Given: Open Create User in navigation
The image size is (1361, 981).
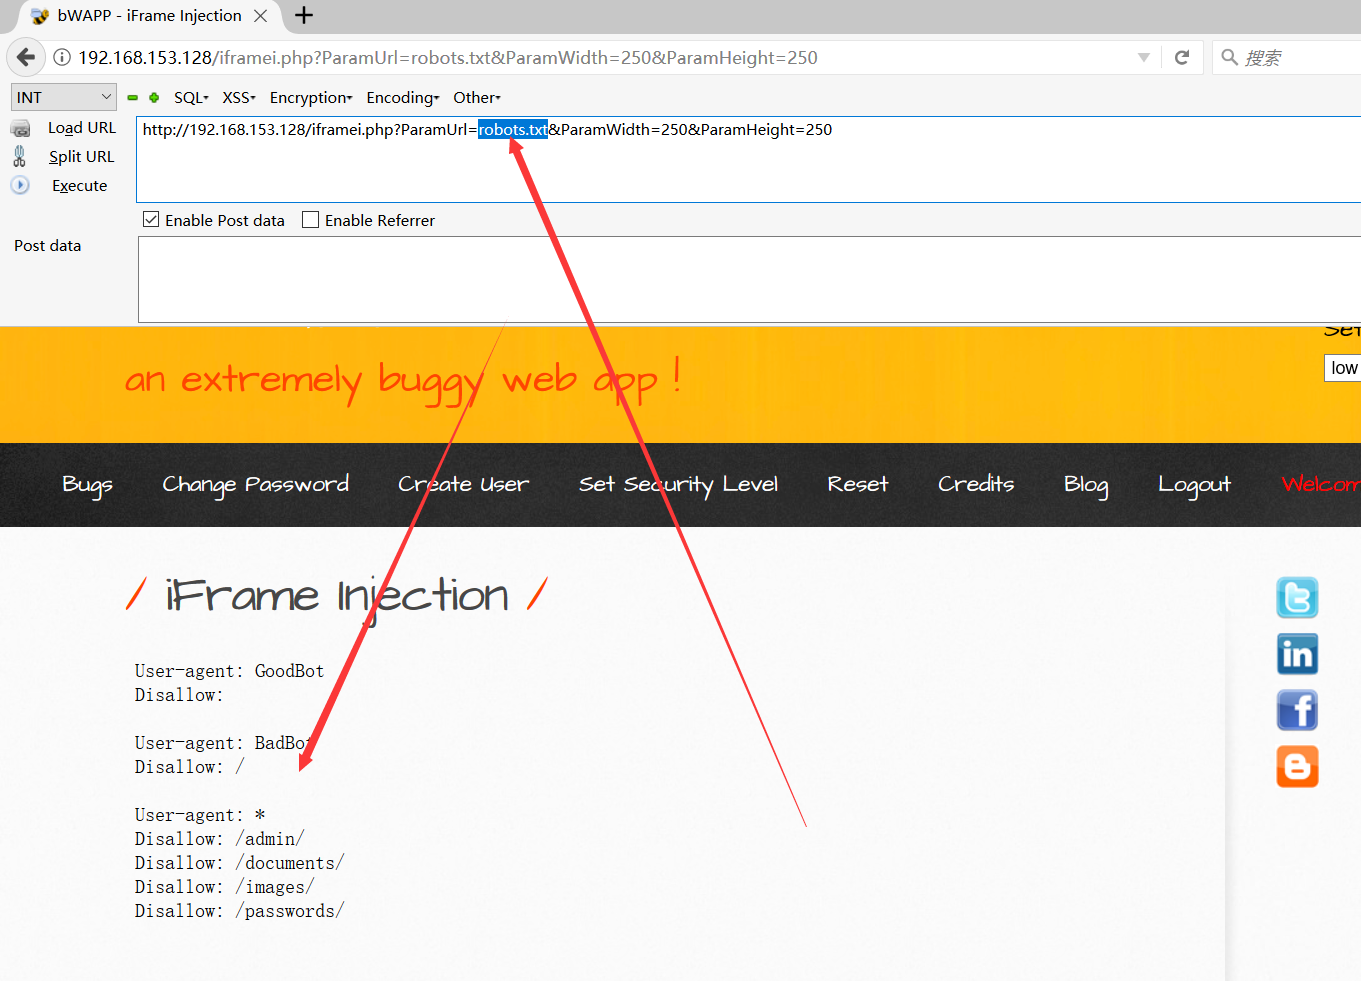Looking at the screenshot, I should [x=463, y=485].
